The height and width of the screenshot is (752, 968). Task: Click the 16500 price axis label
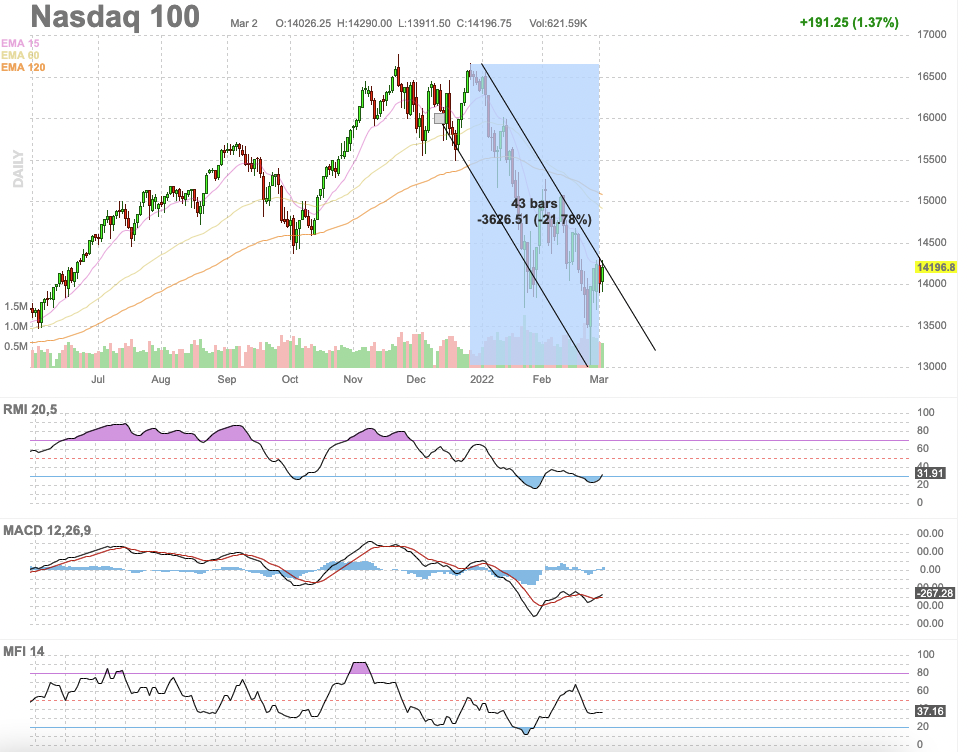[x=932, y=77]
